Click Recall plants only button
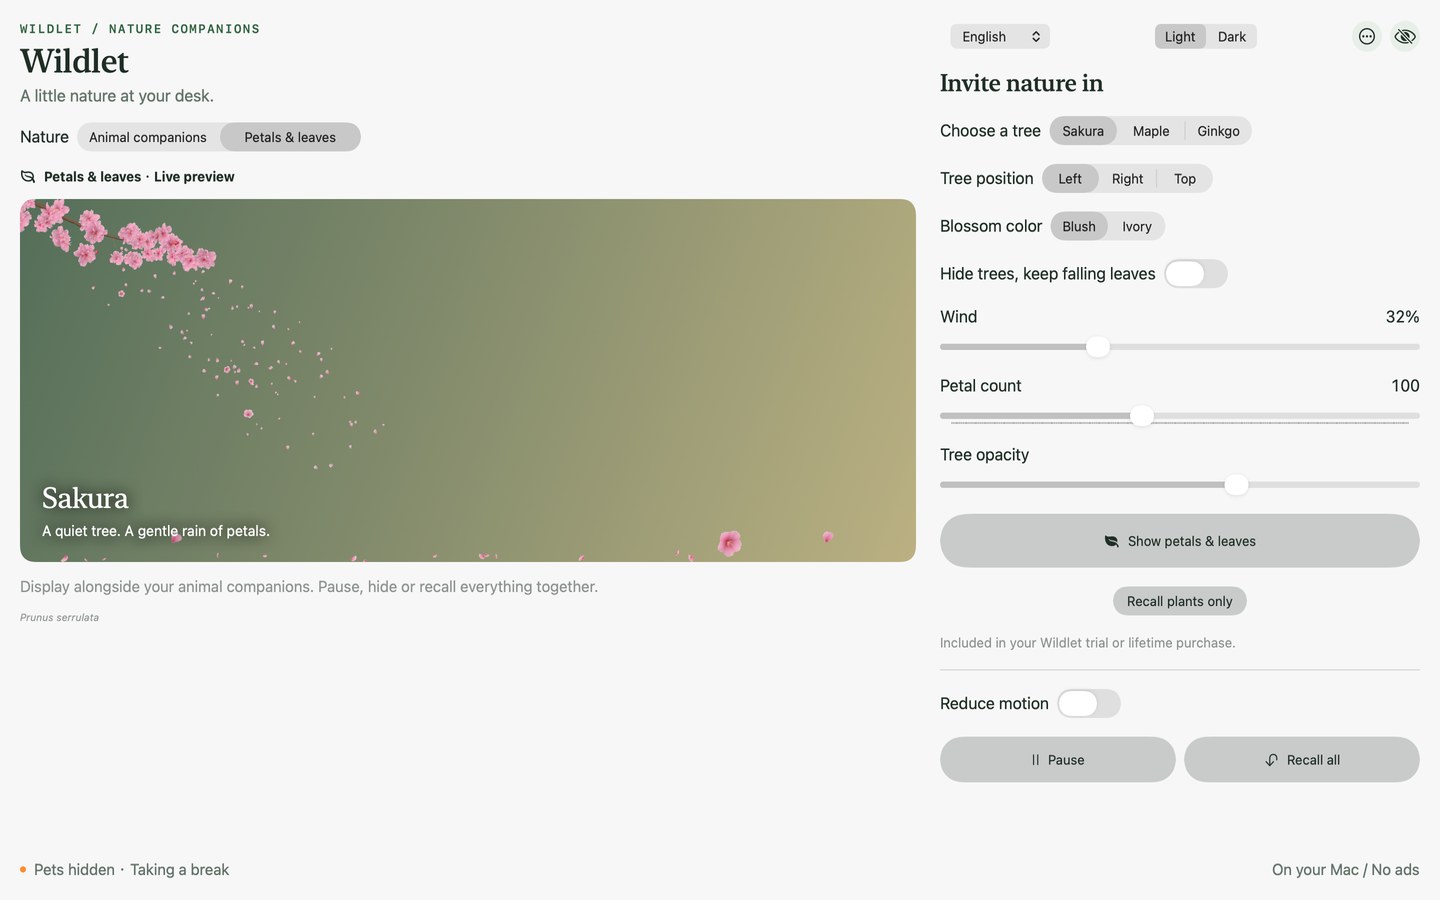This screenshot has height=900, width=1440. tap(1180, 601)
